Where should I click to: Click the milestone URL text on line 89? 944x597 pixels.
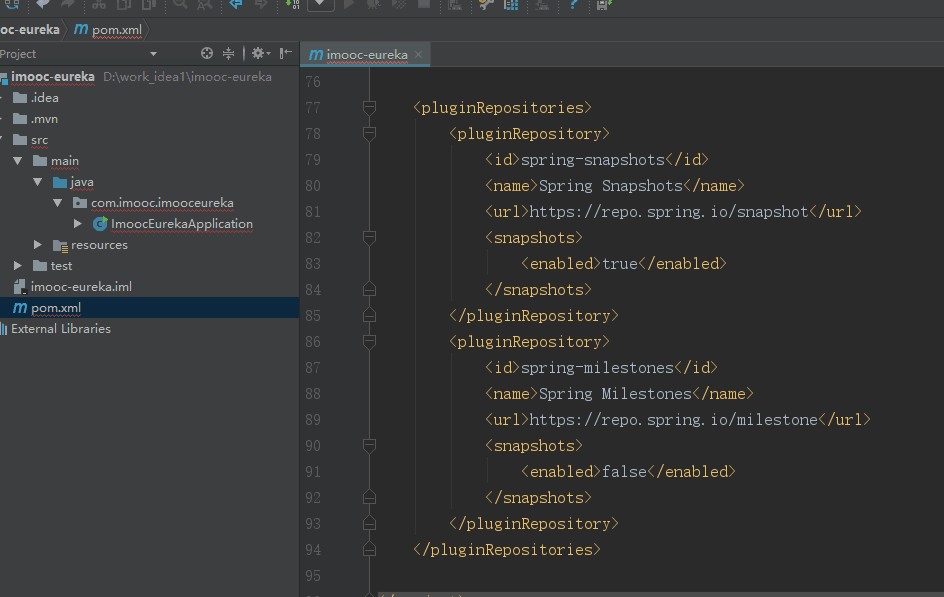coord(673,420)
